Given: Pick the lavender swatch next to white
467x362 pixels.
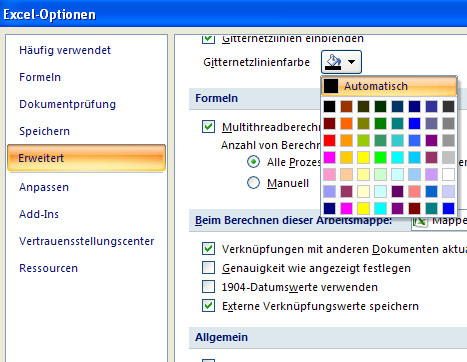Looking at the screenshot, I should [x=431, y=174].
